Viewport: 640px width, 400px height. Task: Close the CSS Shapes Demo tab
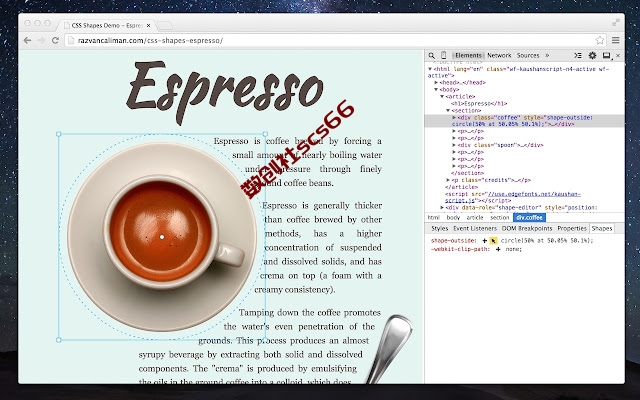pyautogui.click(x=149, y=25)
